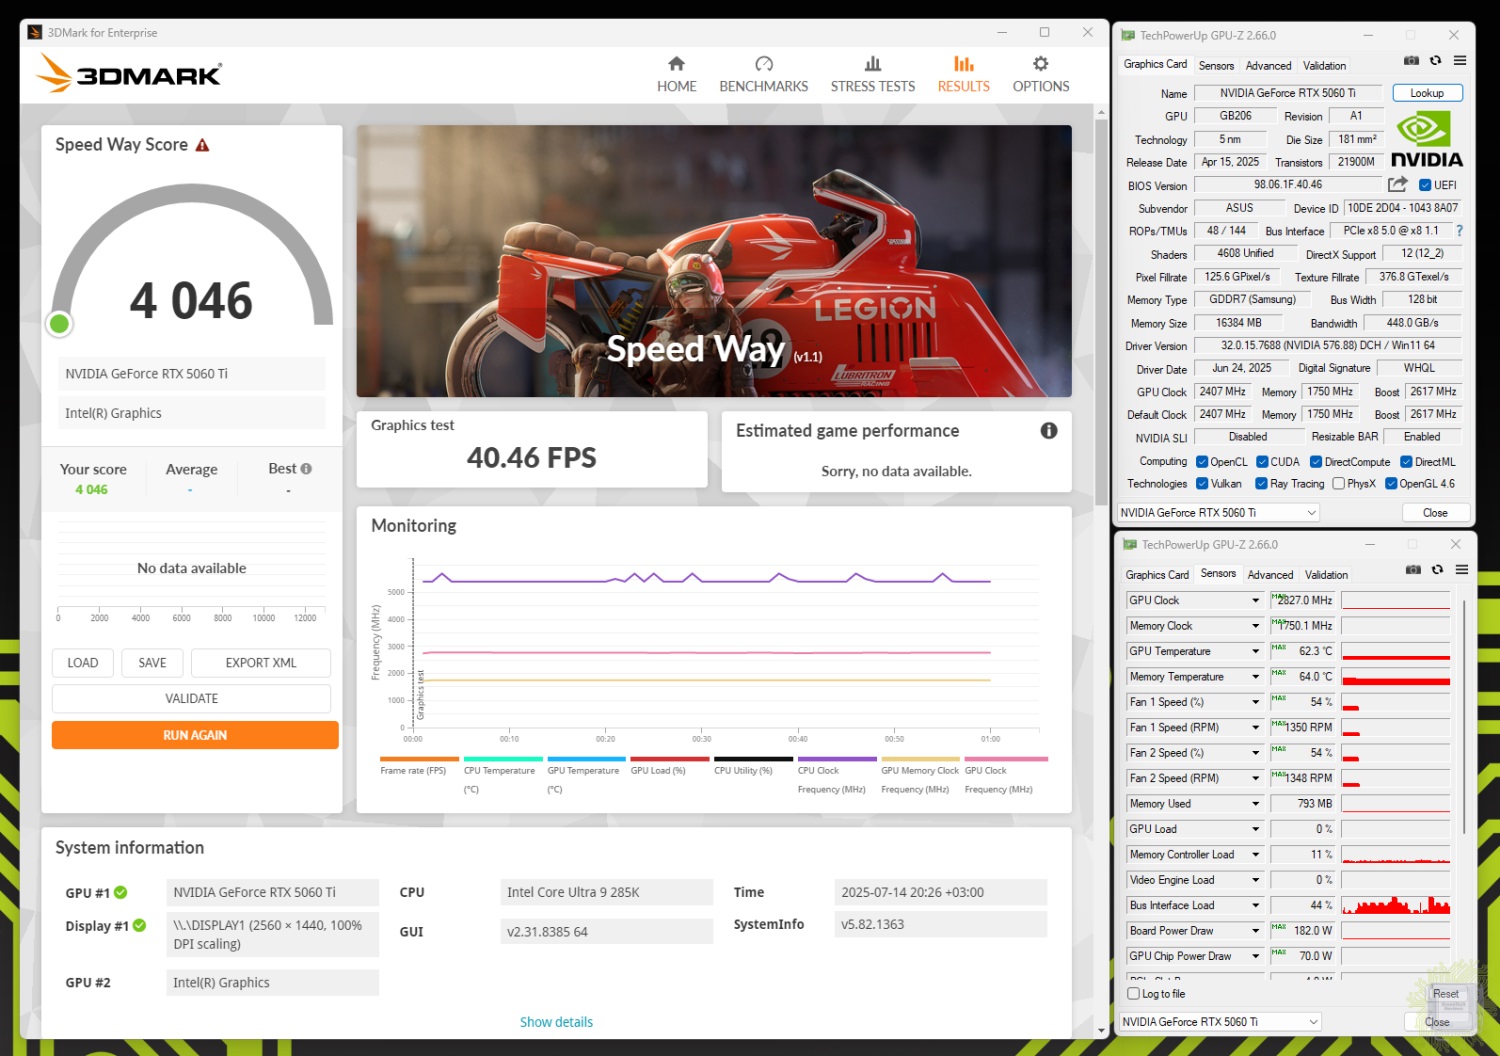
Task: Click the Reset button in Sensors window
Action: pyautogui.click(x=1445, y=994)
